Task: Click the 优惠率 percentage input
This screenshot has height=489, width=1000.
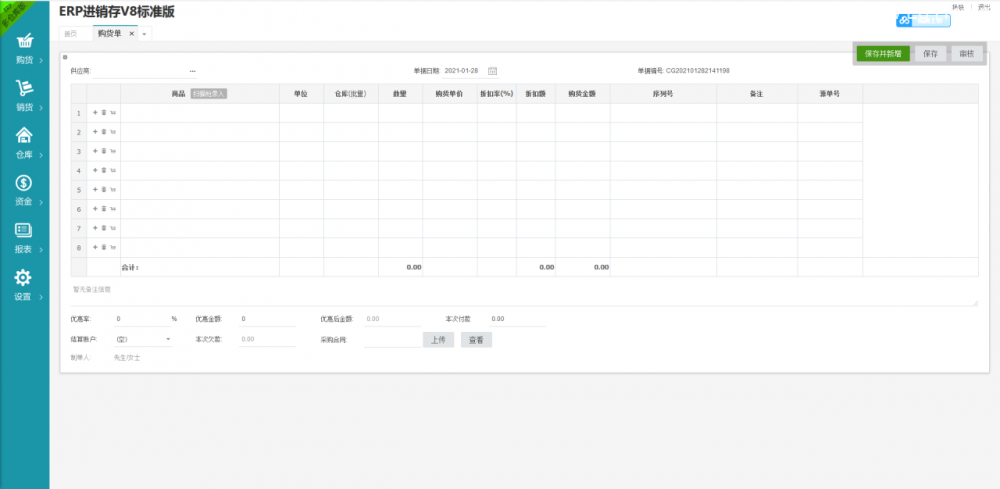Action: (x=142, y=319)
